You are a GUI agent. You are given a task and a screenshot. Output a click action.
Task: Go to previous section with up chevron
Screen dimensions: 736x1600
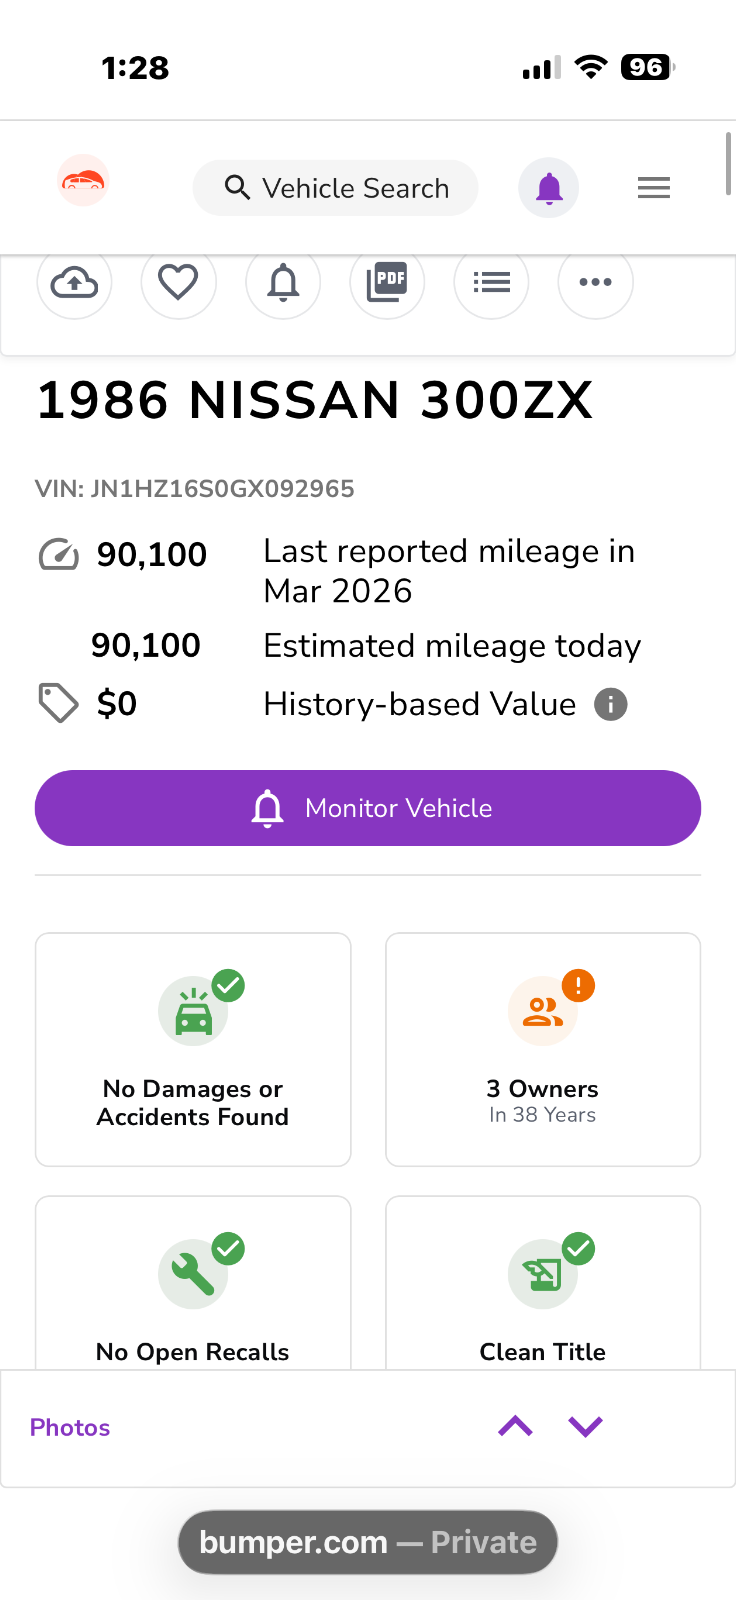pos(515,1427)
